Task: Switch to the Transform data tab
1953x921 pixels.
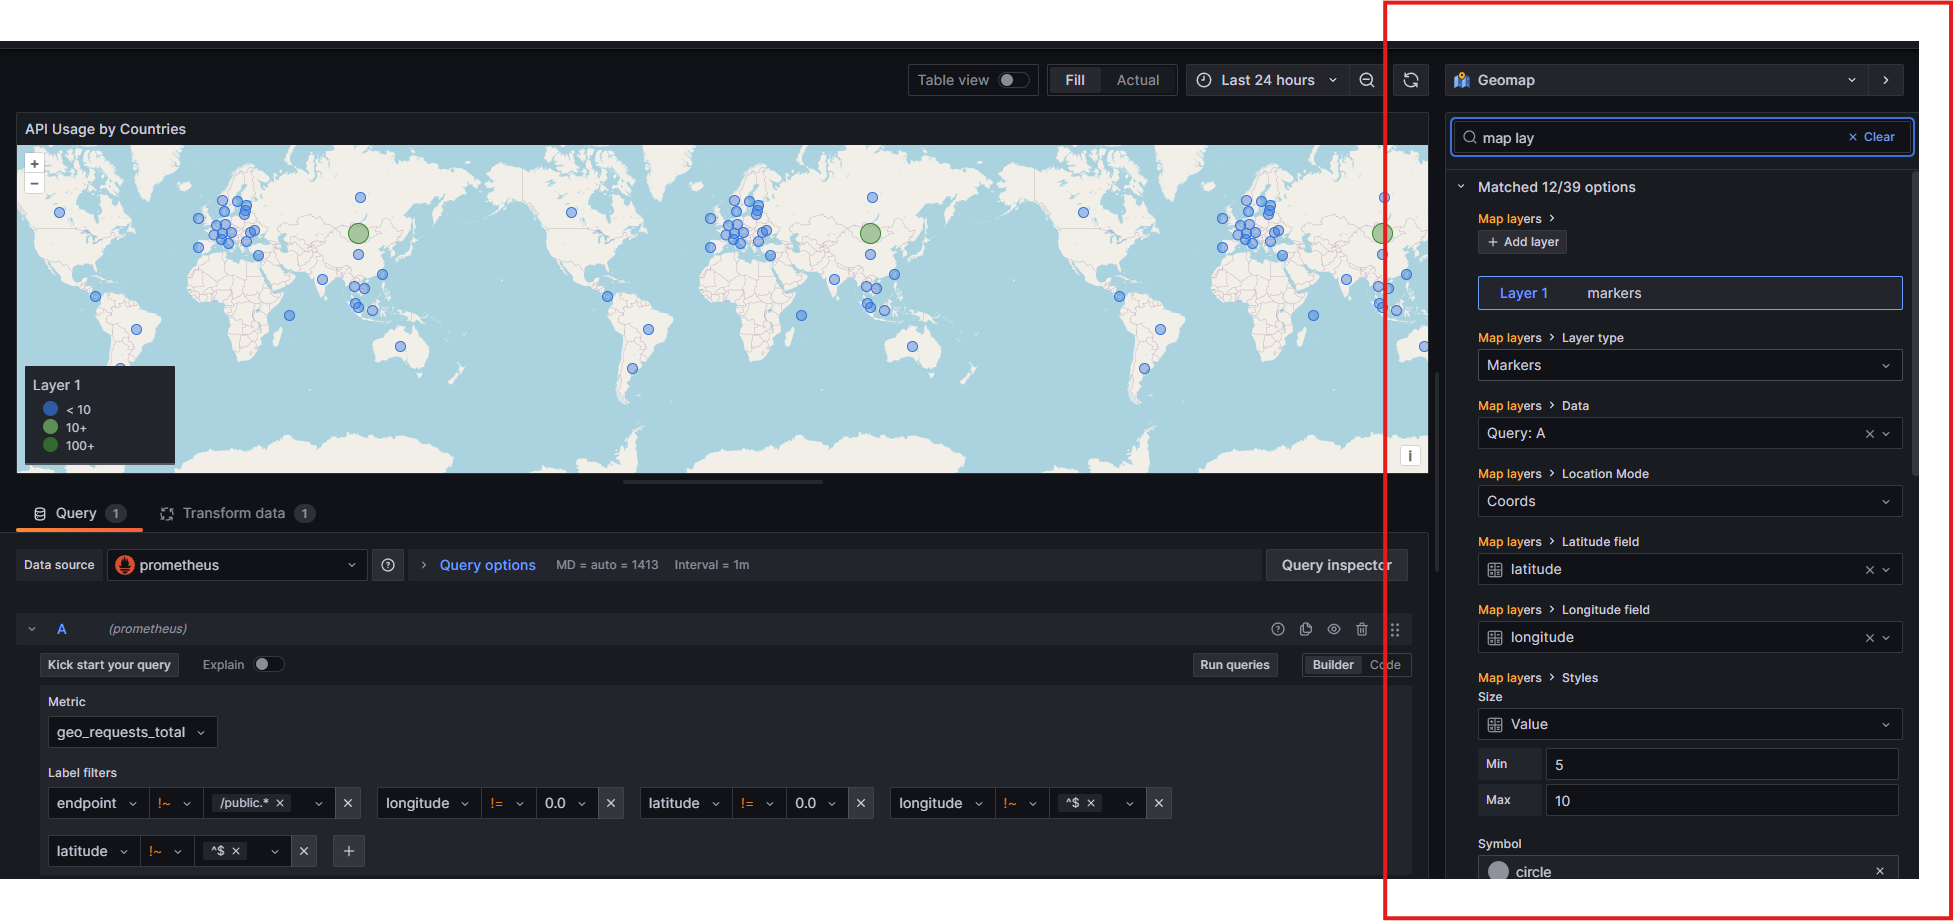Action: point(234,513)
